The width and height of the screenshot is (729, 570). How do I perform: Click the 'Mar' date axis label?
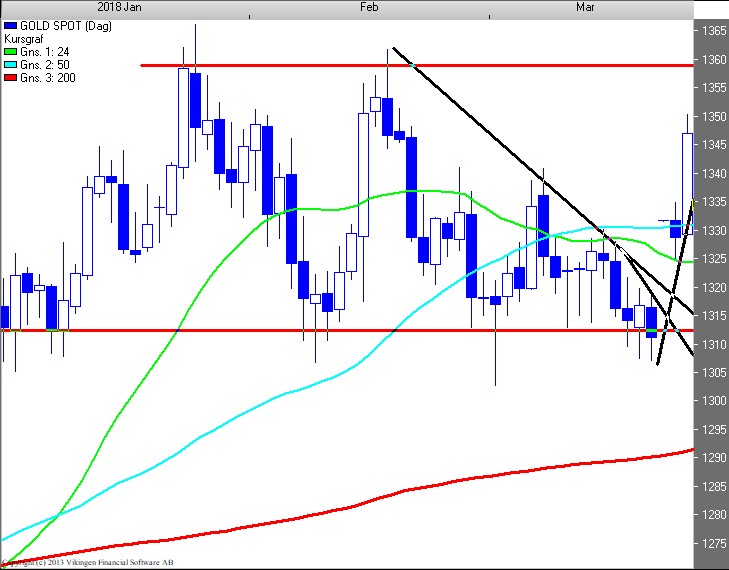point(585,7)
